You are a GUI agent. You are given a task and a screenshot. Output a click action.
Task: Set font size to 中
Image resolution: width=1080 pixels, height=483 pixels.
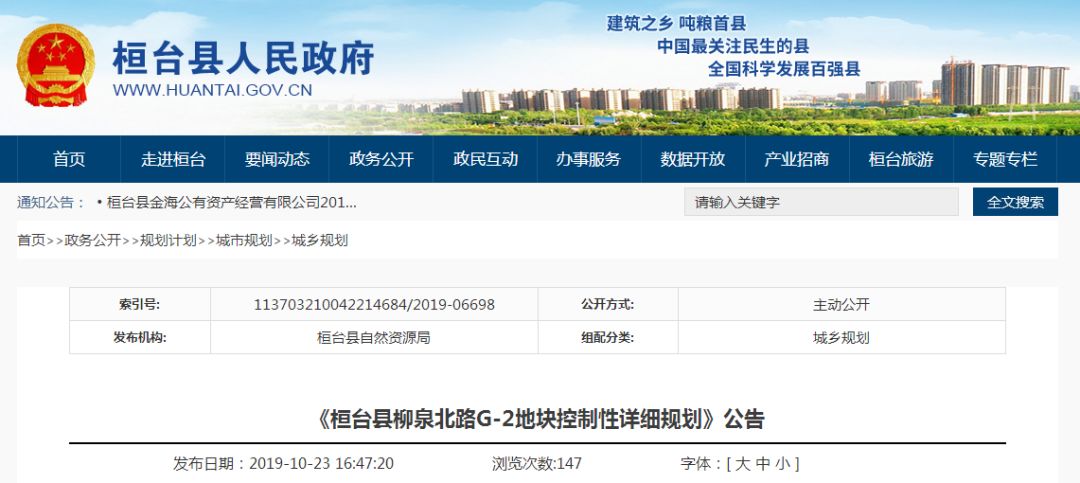click(762, 464)
